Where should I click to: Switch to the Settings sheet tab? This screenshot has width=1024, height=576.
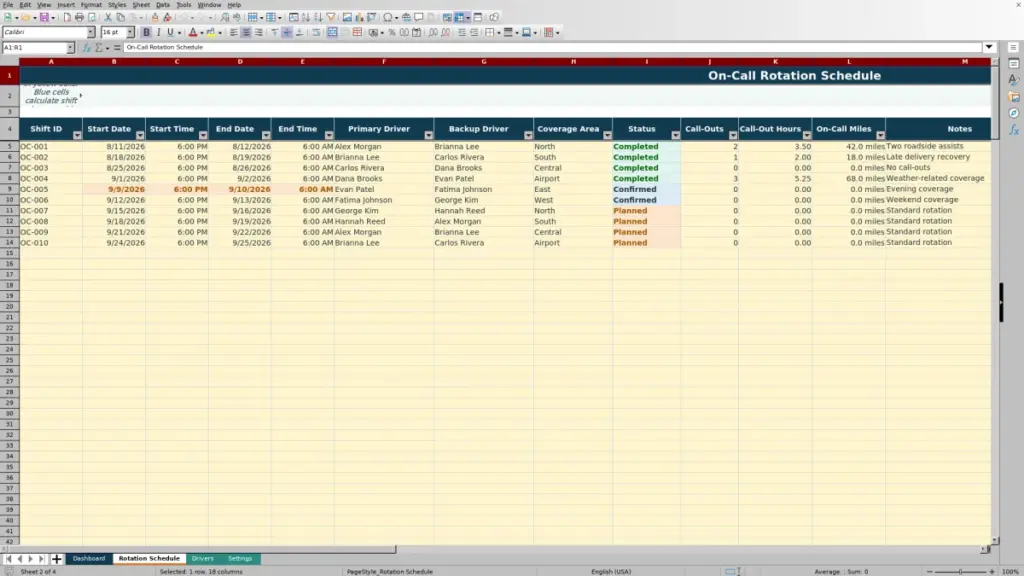(240, 559)
